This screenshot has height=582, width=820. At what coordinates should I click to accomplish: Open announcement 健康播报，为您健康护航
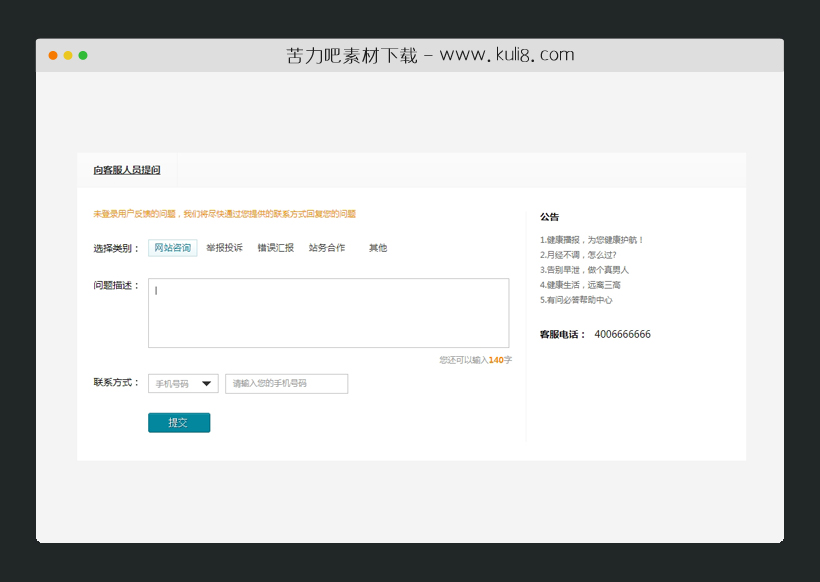(x=592, y=240)
